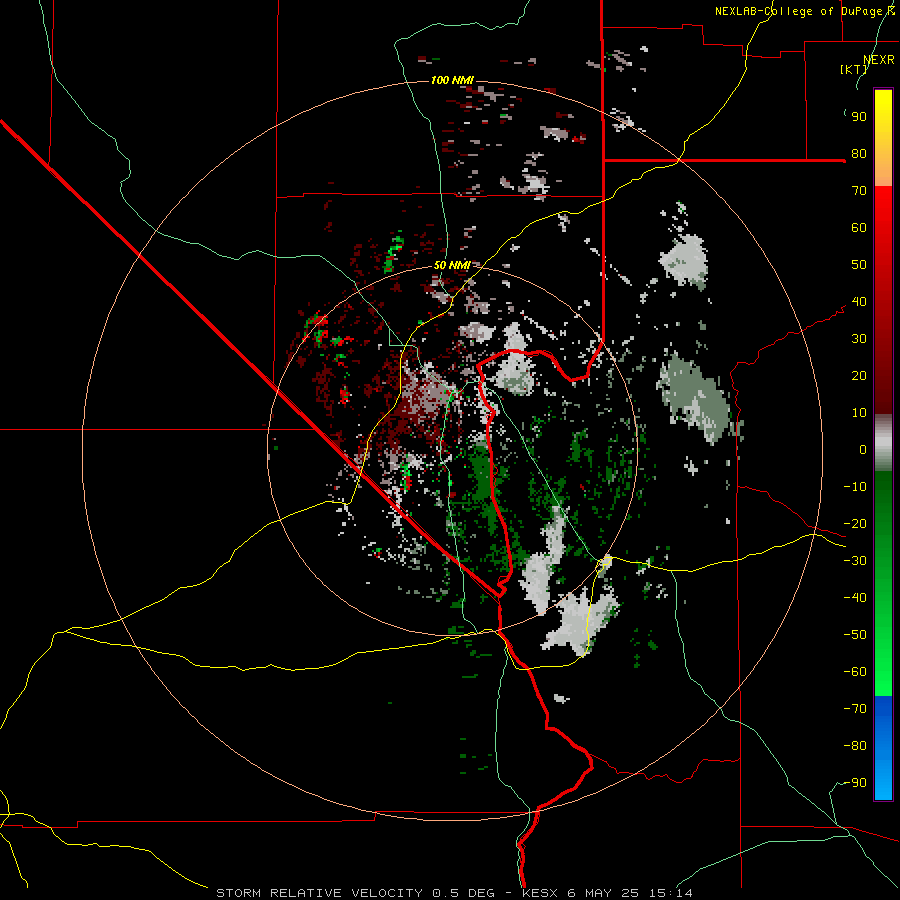Click the 60 label on the velocity scale
The width and height of the screenshot is (900, 900).
[859, 228]
